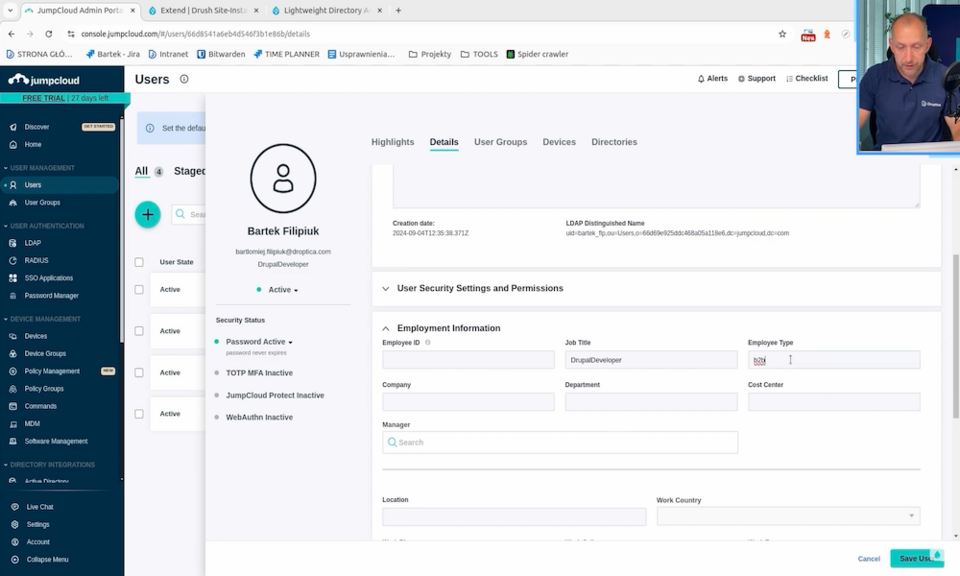Switch to Devices tab
This screenshot has width=960, height=576.
tap(559, 142)
